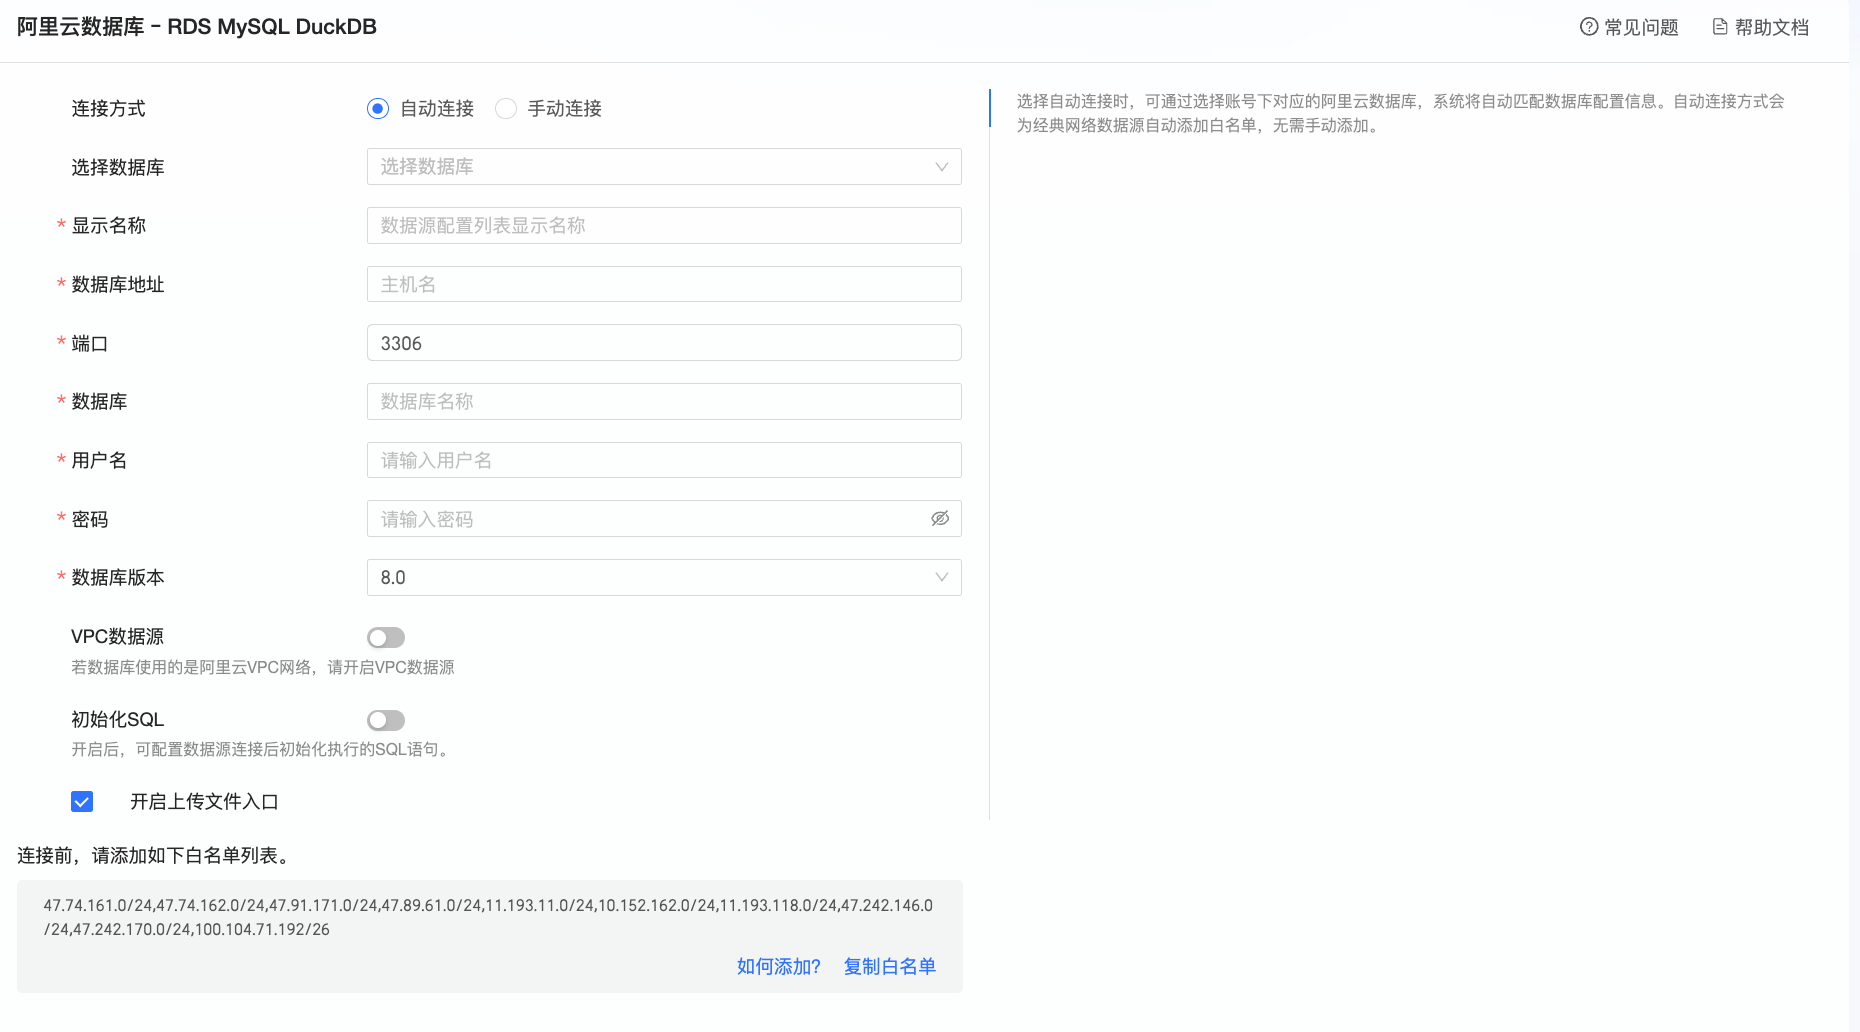The height and width of the screenshot is (1032, 1860).
Task: Click the 自动连接 help description text
Action: click(x=1400, y=113)
